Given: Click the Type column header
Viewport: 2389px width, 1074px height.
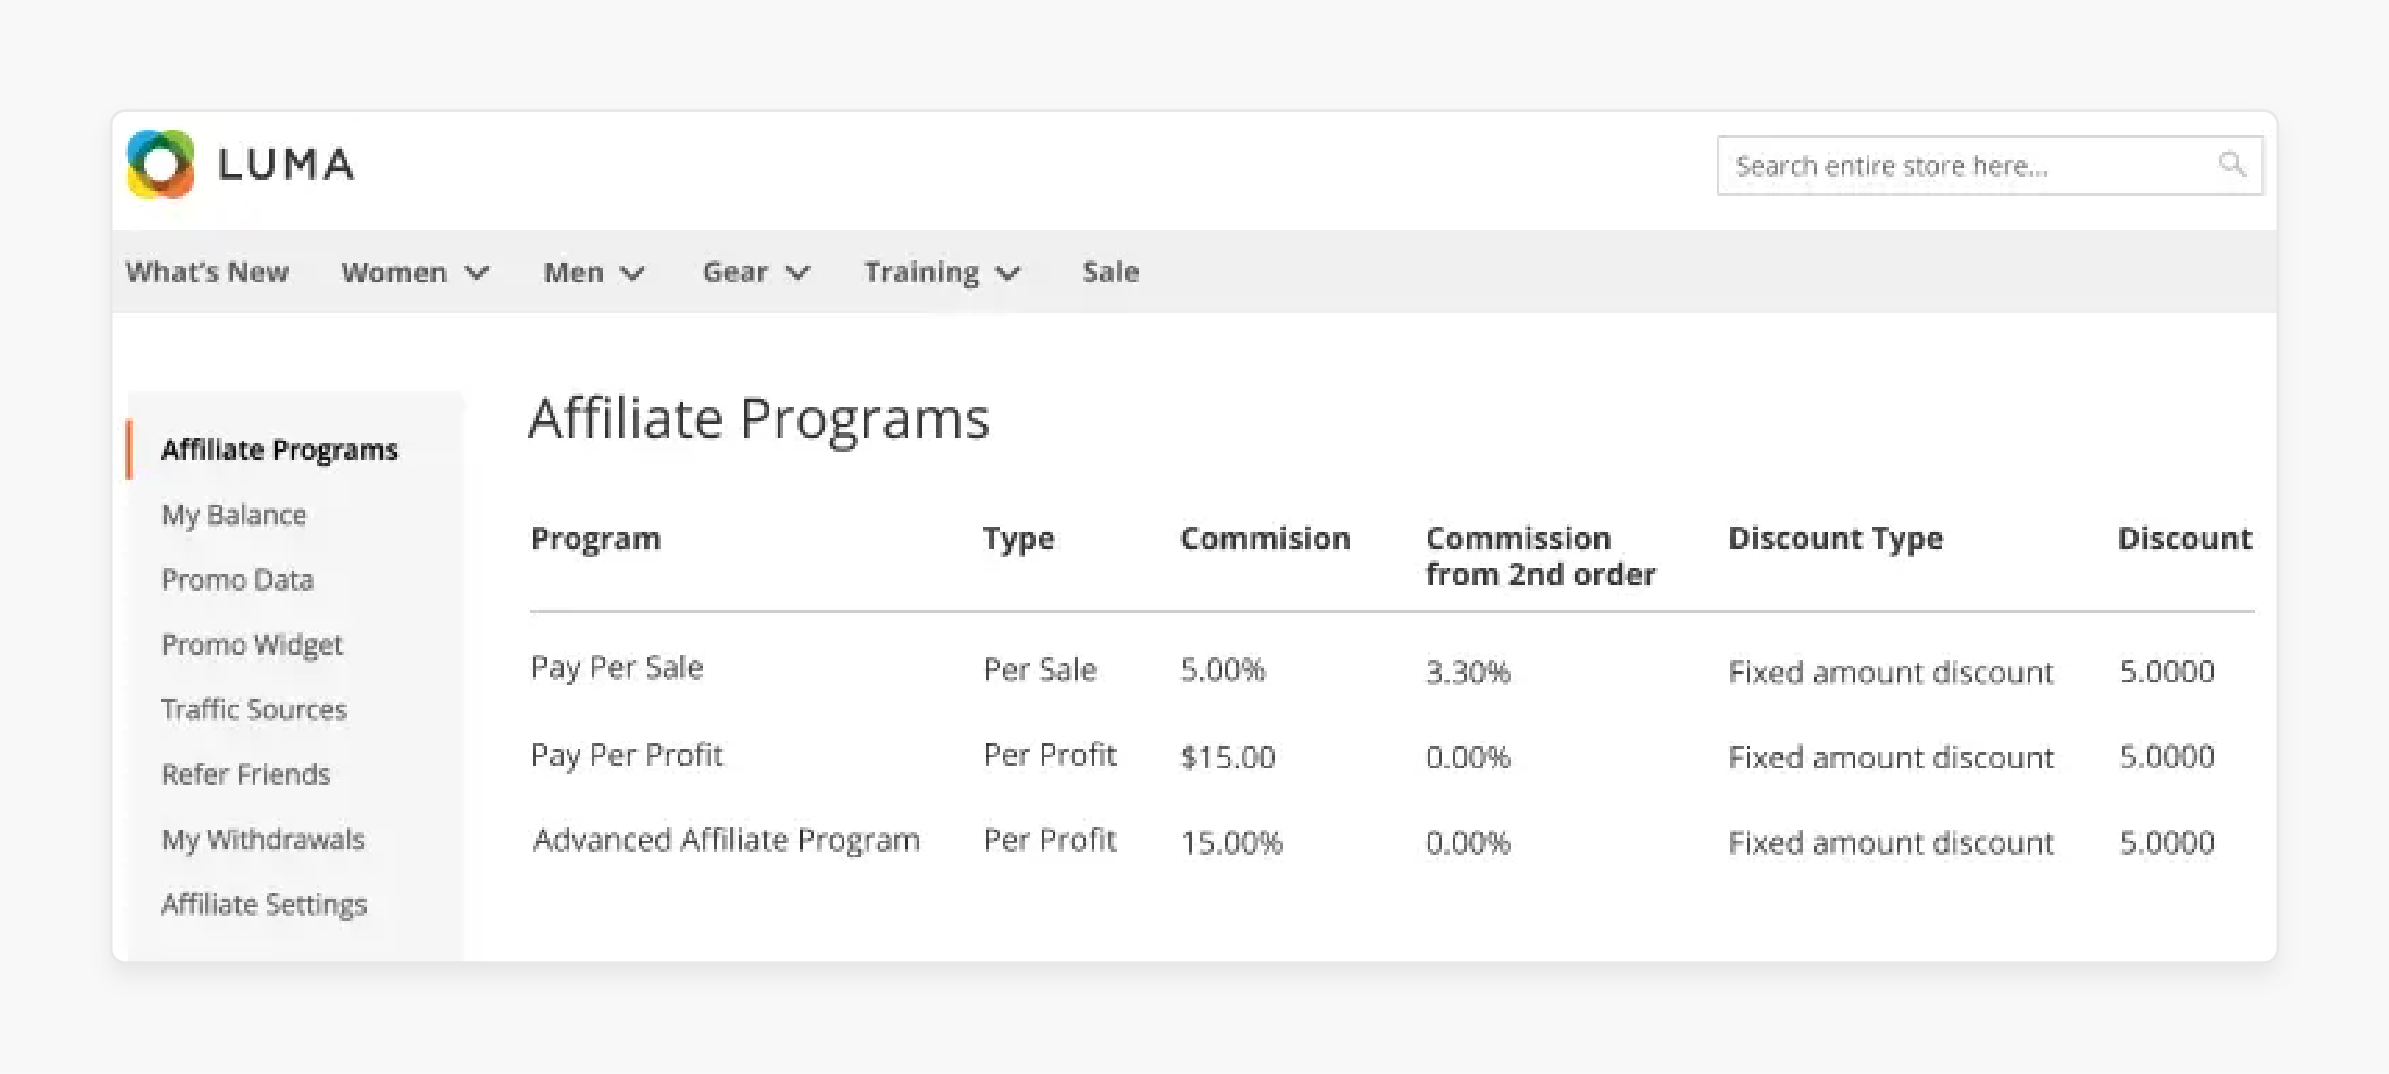Looking at the screenshot, I should coord(1018,539).
